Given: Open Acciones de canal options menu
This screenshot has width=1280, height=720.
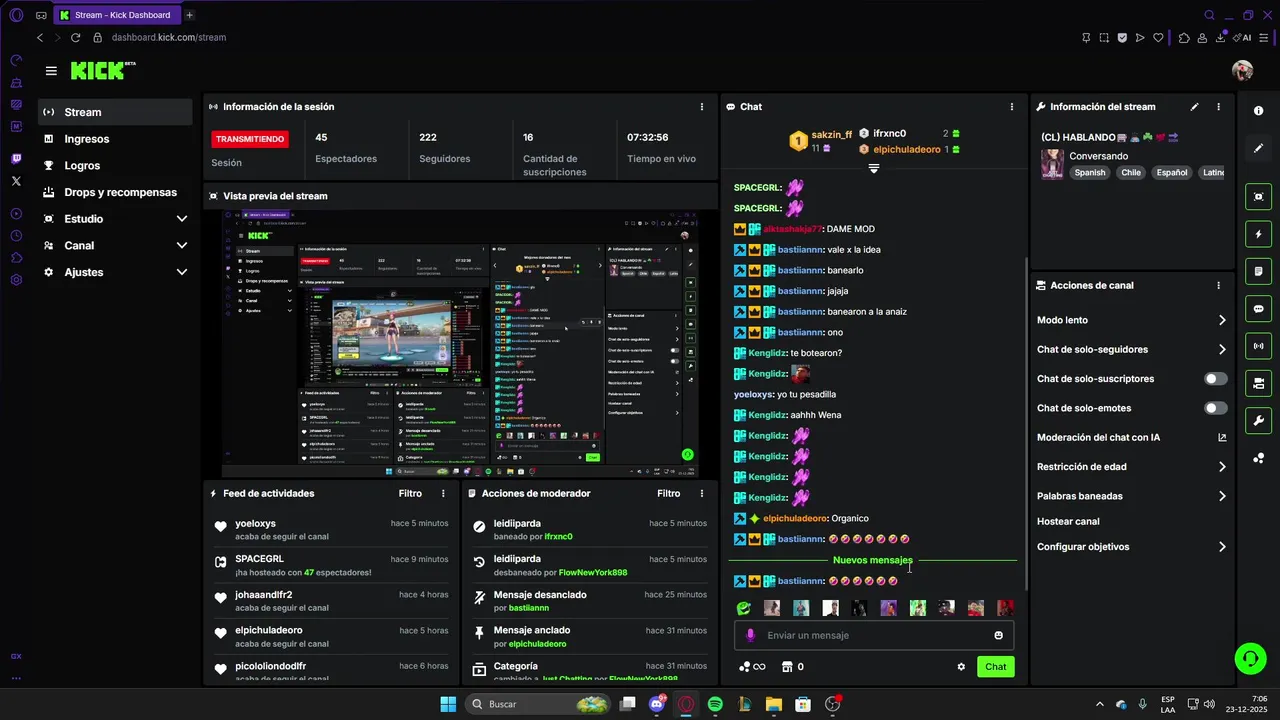Looking at the screenshot, I should pyautogui.click(x=1218, y=285).
